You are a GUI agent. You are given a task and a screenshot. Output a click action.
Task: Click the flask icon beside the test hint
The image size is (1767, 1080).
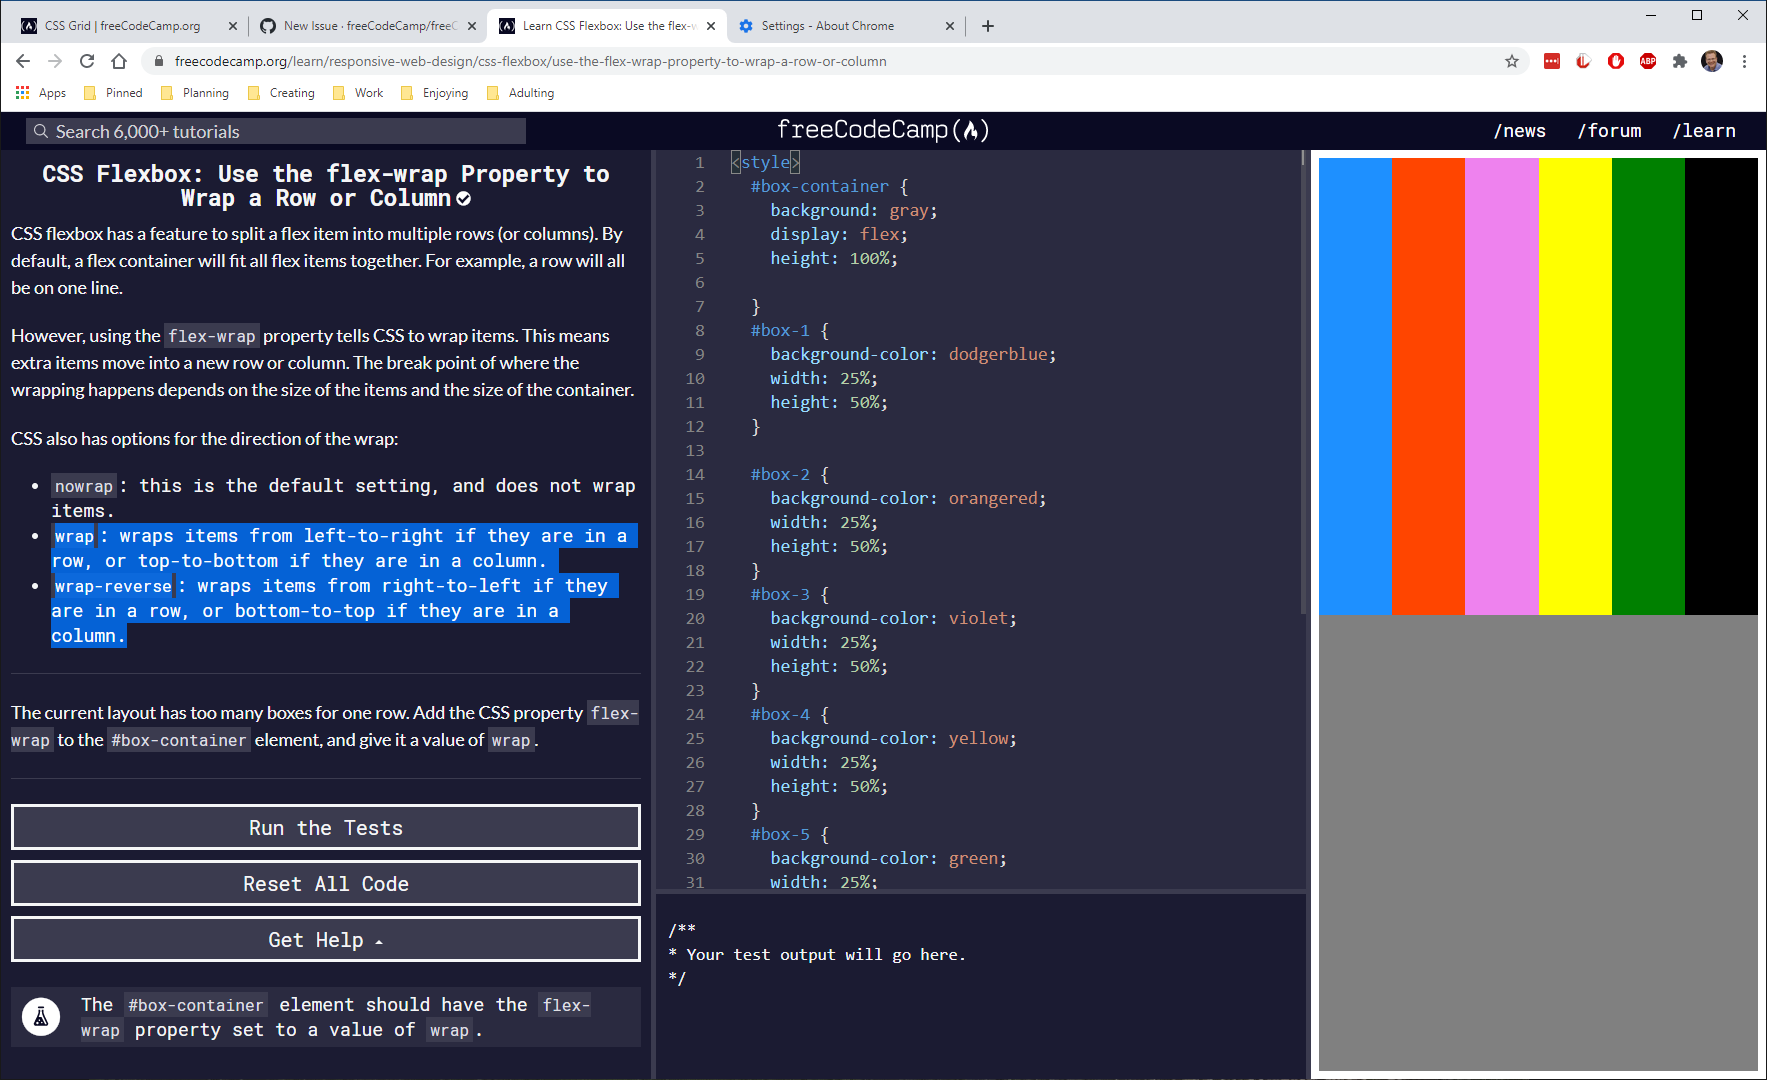click(41, 1017)
